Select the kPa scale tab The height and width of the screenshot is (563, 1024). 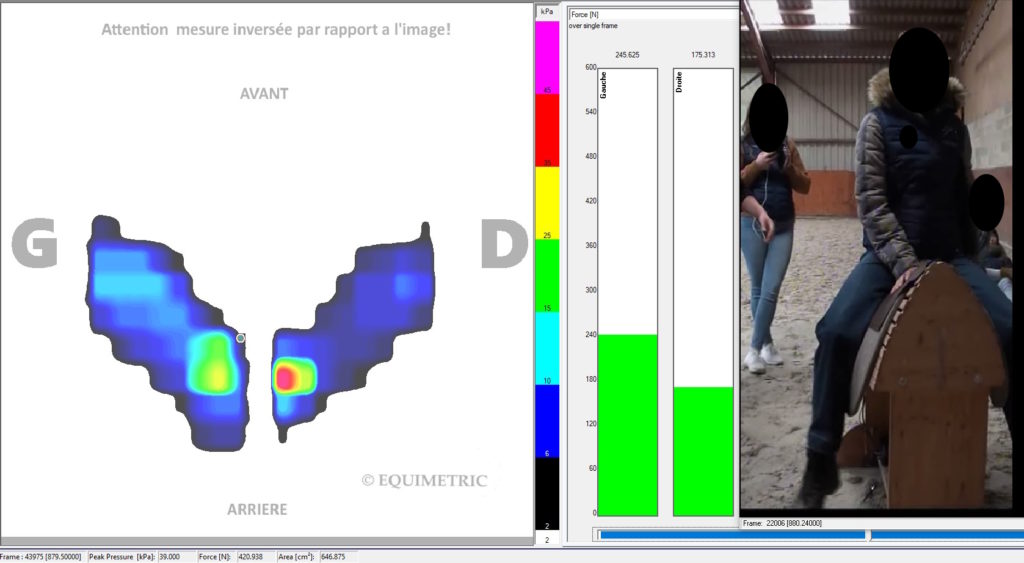[547, 13]
